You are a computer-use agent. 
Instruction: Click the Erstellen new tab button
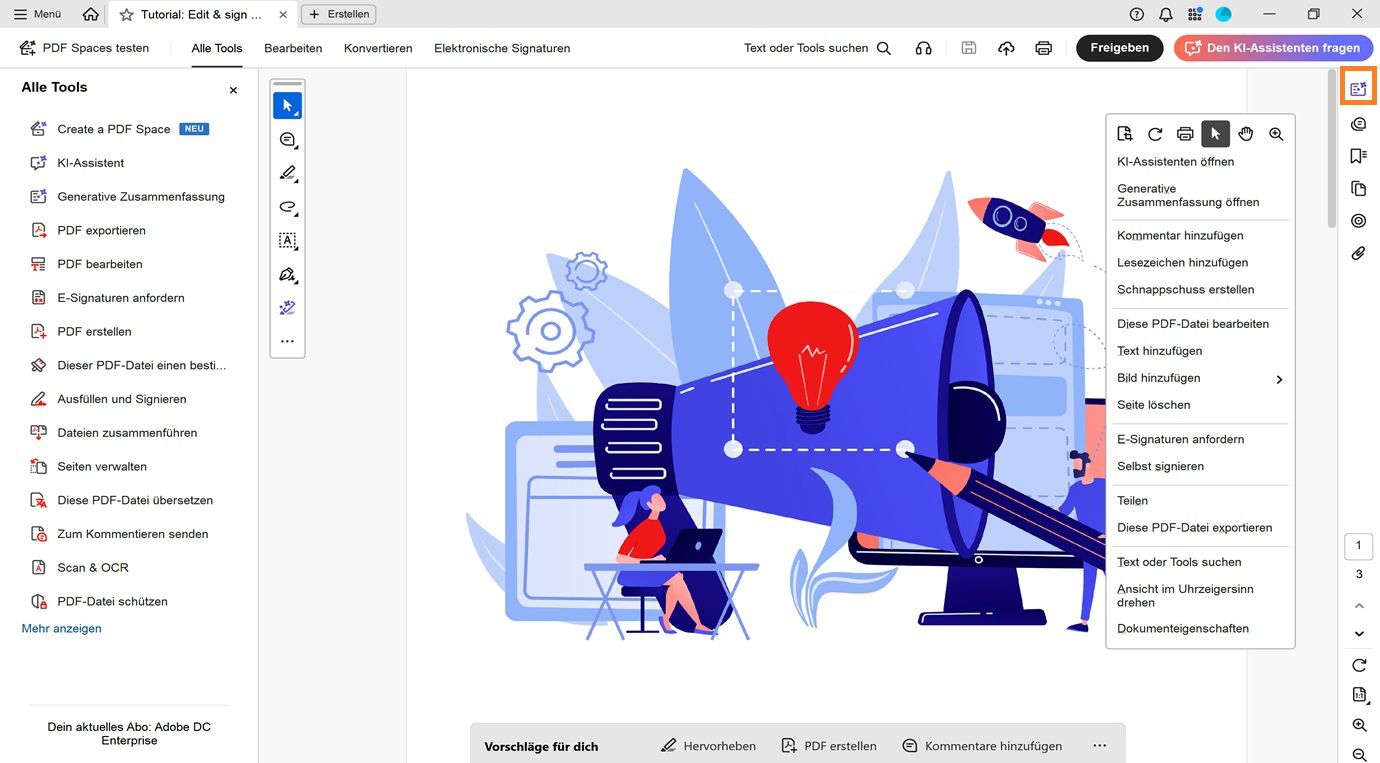[339, 14]
